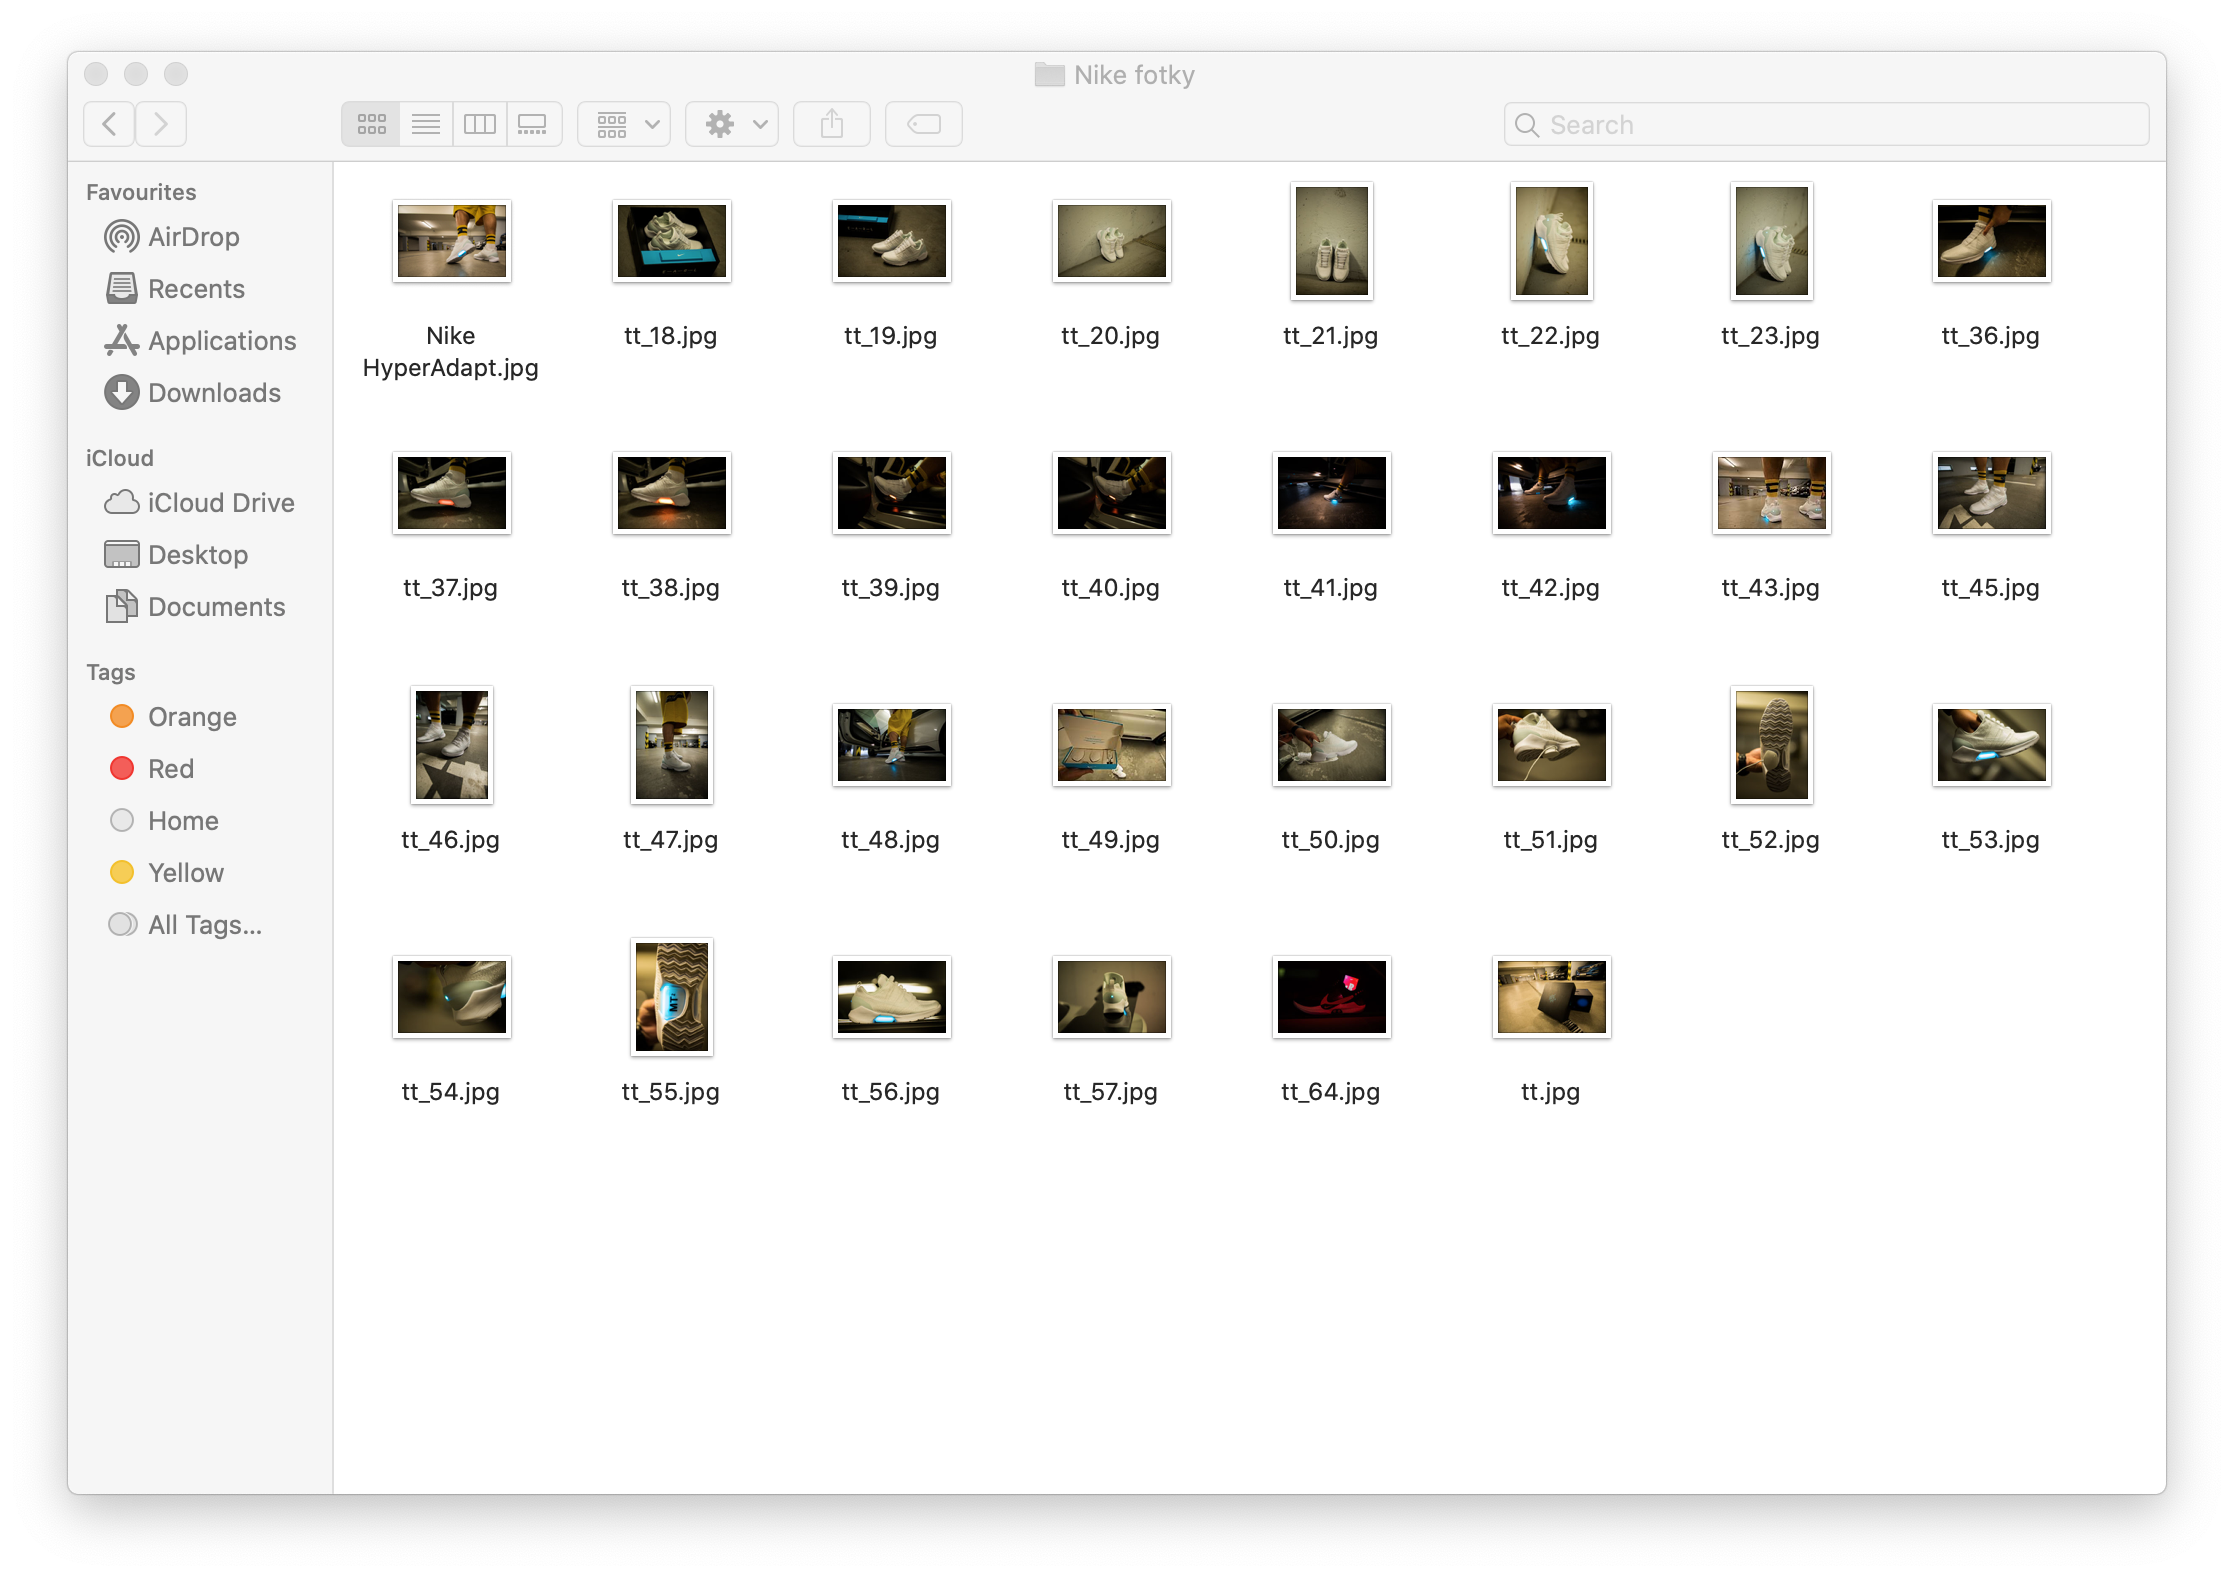Go back using the left arrow
2234x1578 pixels.
[x=110, y=124]
